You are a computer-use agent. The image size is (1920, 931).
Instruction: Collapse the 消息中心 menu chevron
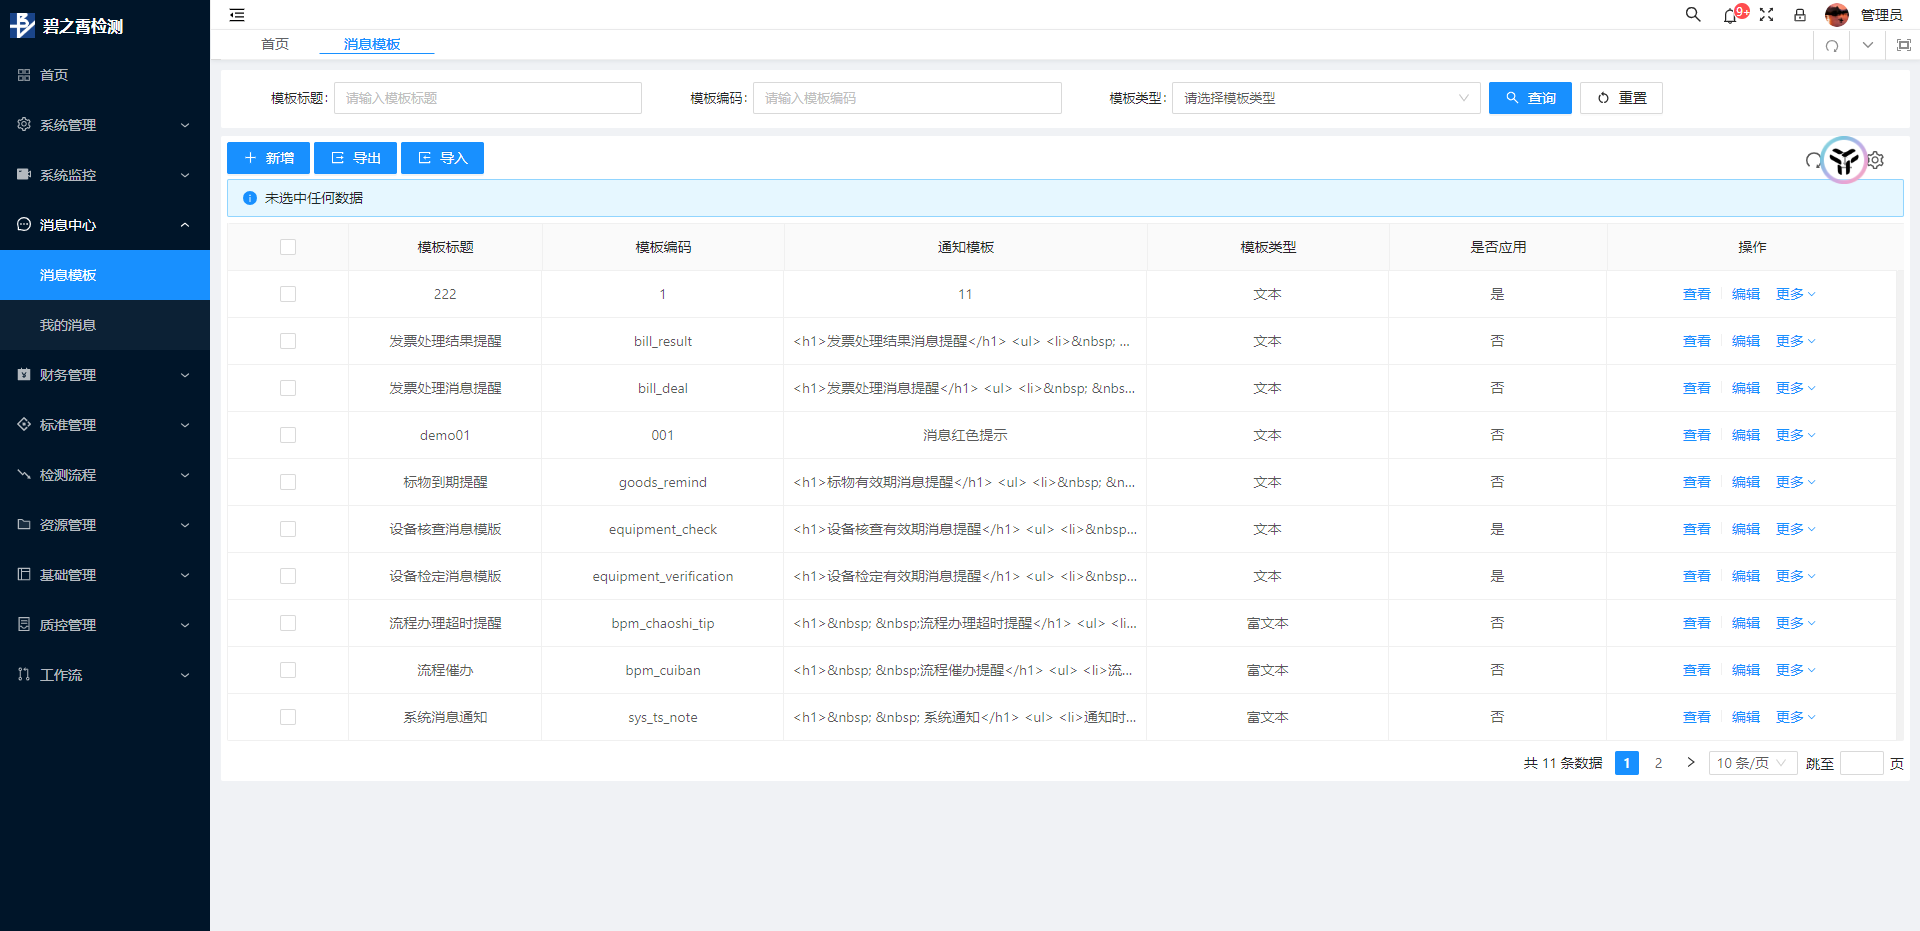(x=185, y=225)
